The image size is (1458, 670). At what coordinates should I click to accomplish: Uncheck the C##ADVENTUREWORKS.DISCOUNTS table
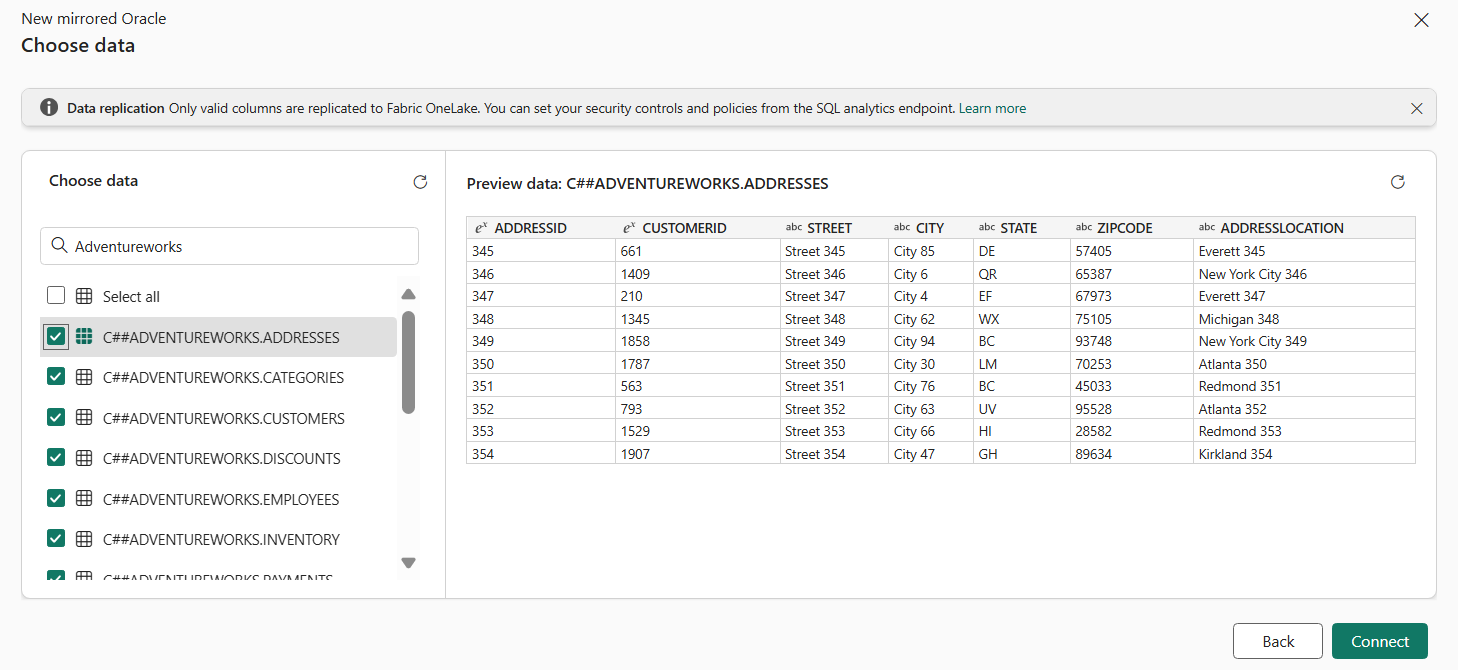(x=56, y=458)
